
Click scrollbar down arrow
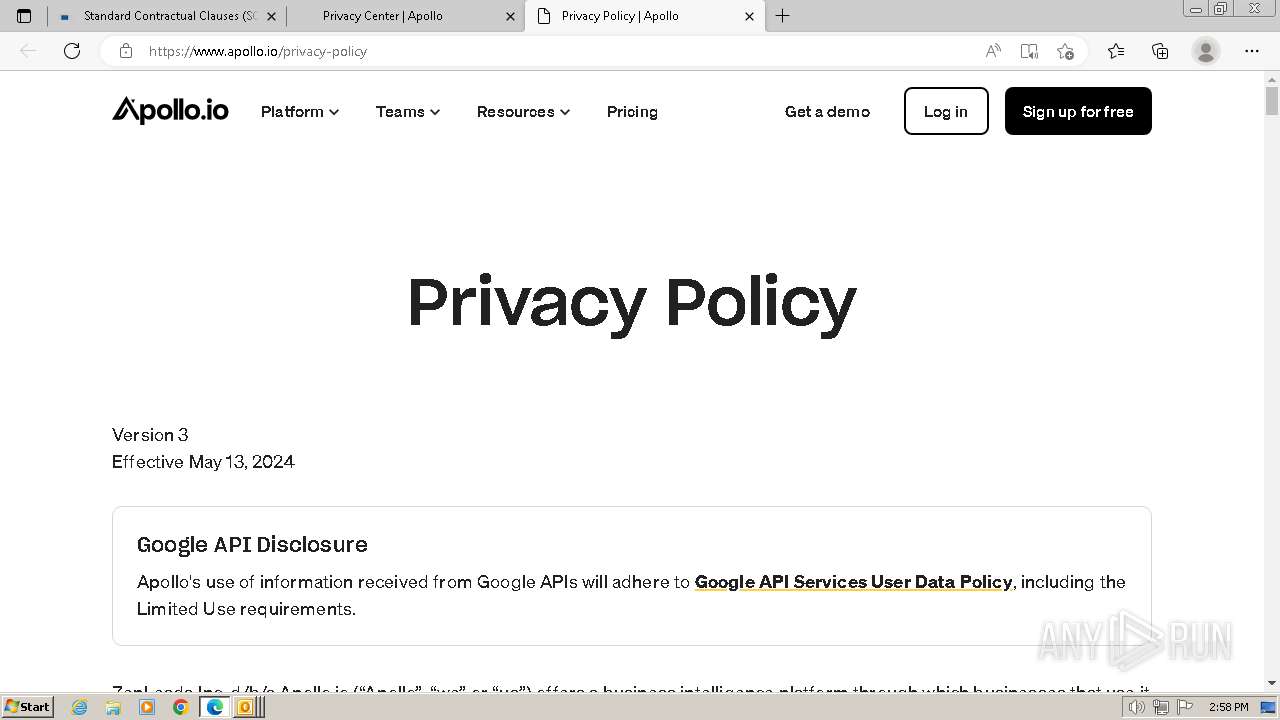click(1272, 683)
